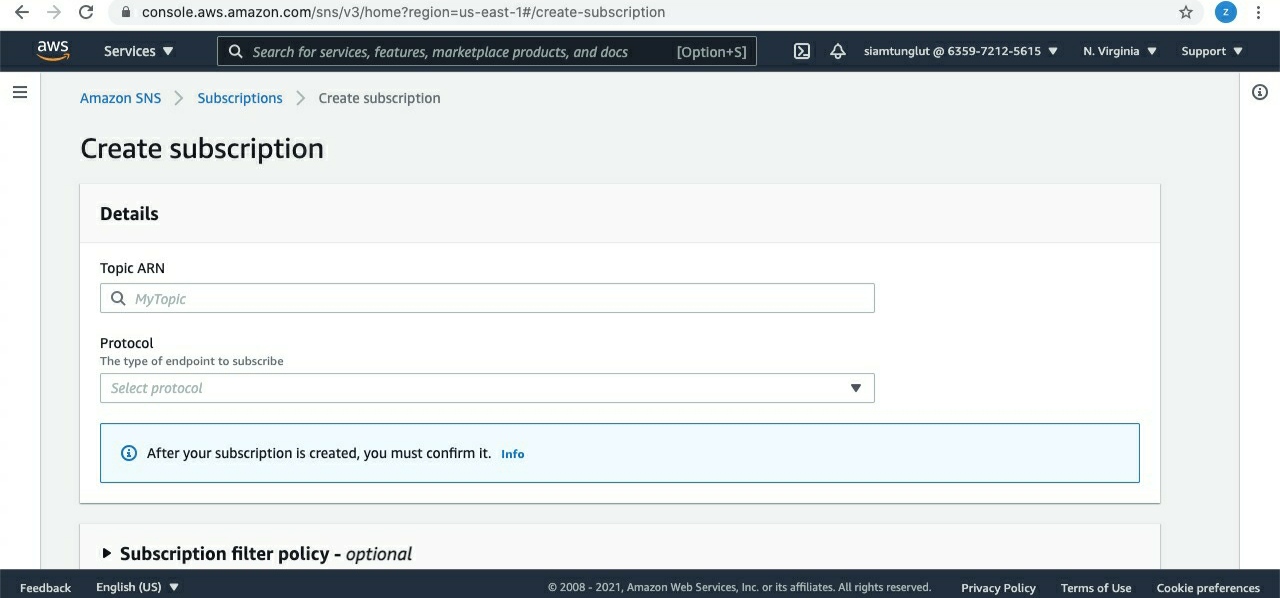The image size is (1280, 598).
Task: Click the info circle in confirmation notice
Action: click(x=129, y=453)
